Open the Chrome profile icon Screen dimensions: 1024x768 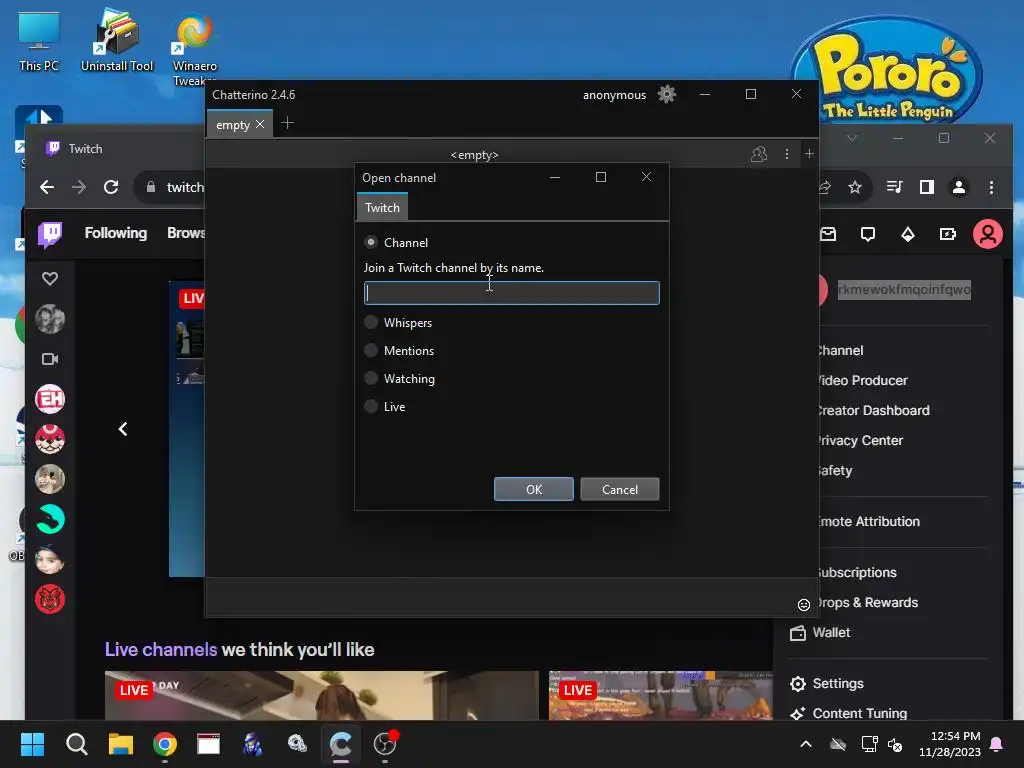point(959,187)
